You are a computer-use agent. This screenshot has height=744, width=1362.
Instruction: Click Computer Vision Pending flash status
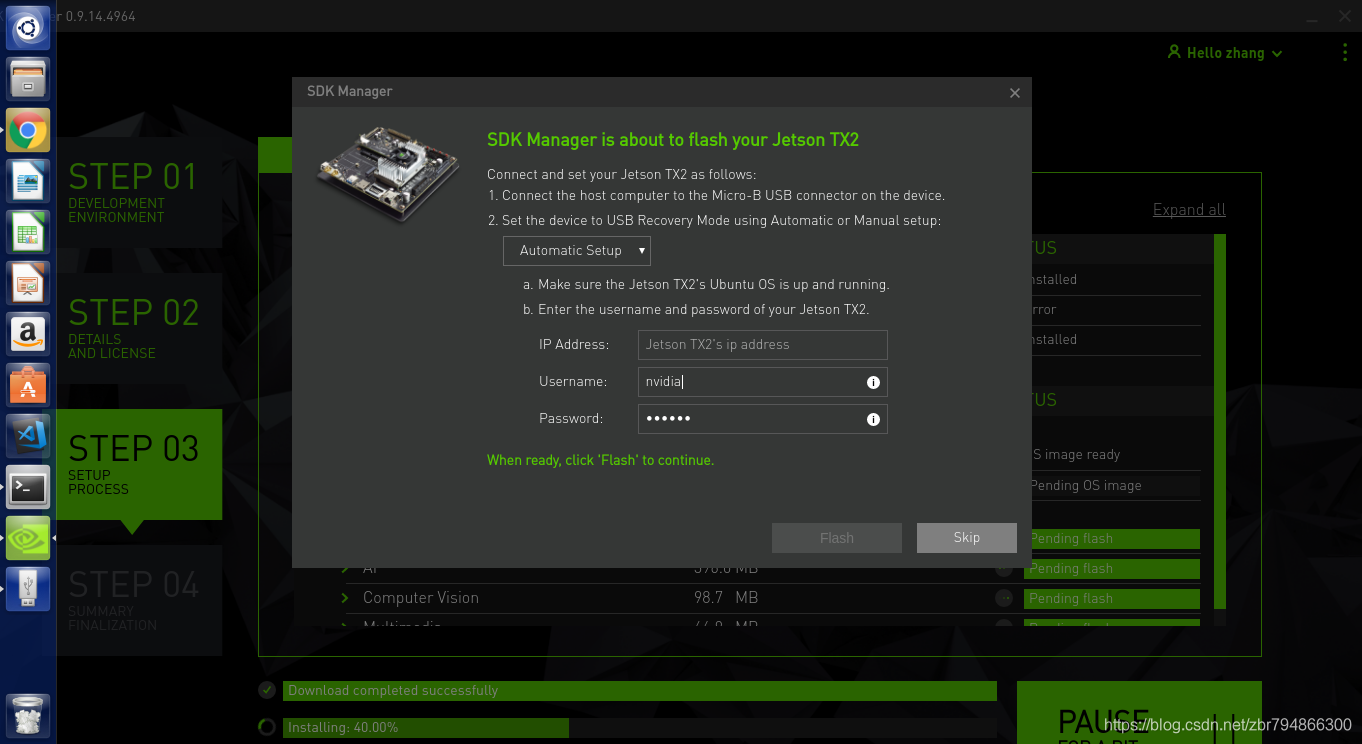(x=1112, y=599)
